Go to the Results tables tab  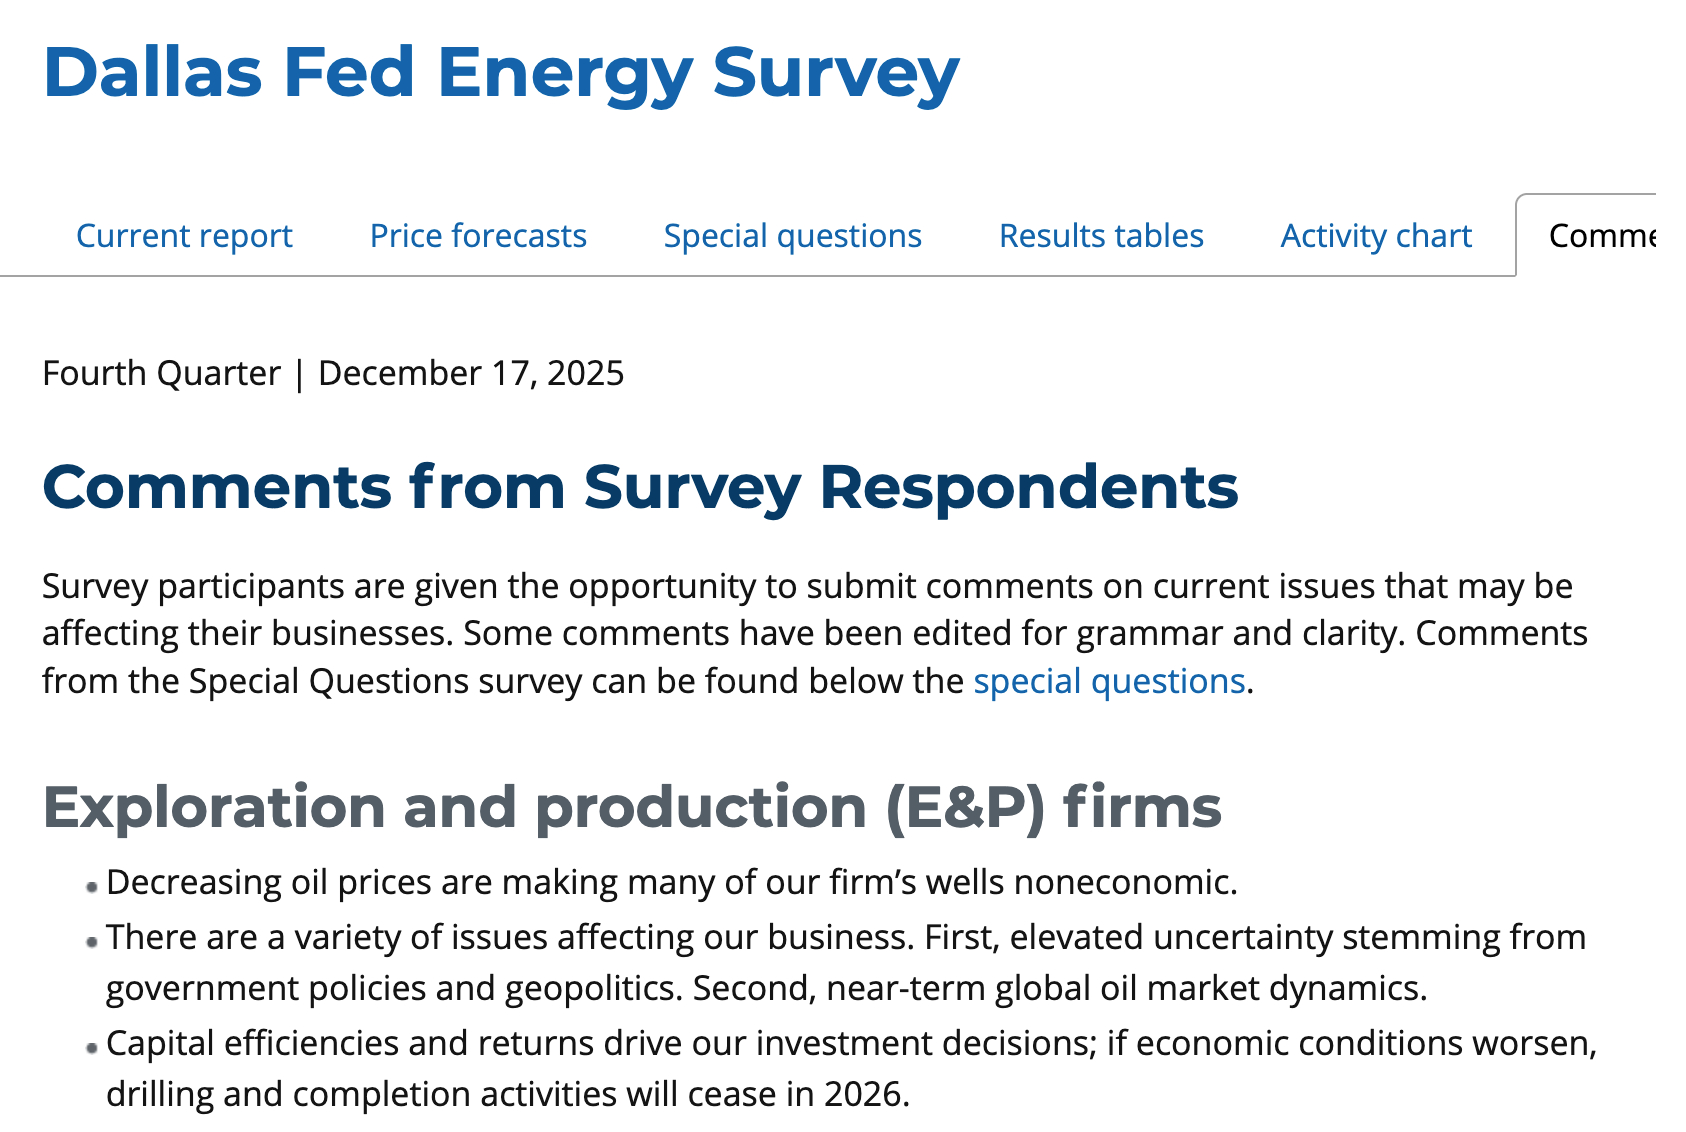(x=1101, y=236)
